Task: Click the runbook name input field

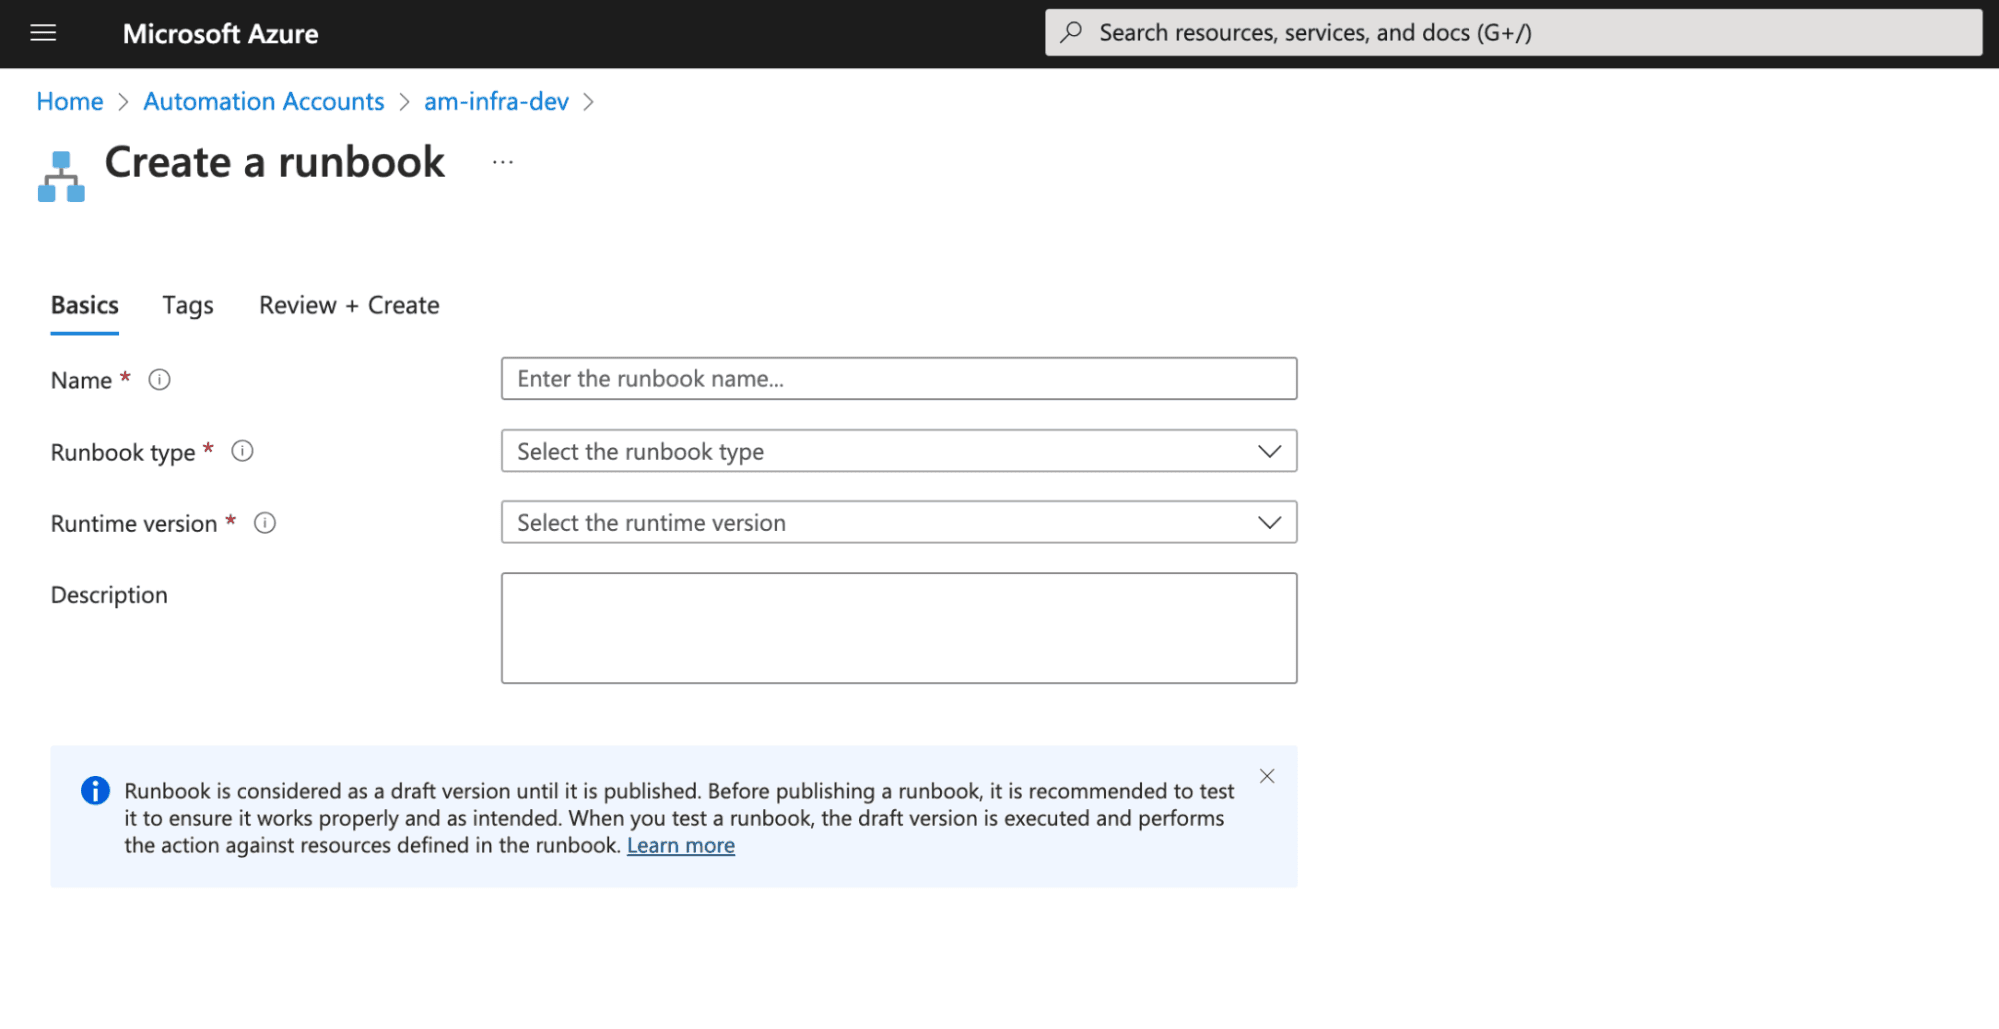Action: pyautogui.click(x=898, y=379)
